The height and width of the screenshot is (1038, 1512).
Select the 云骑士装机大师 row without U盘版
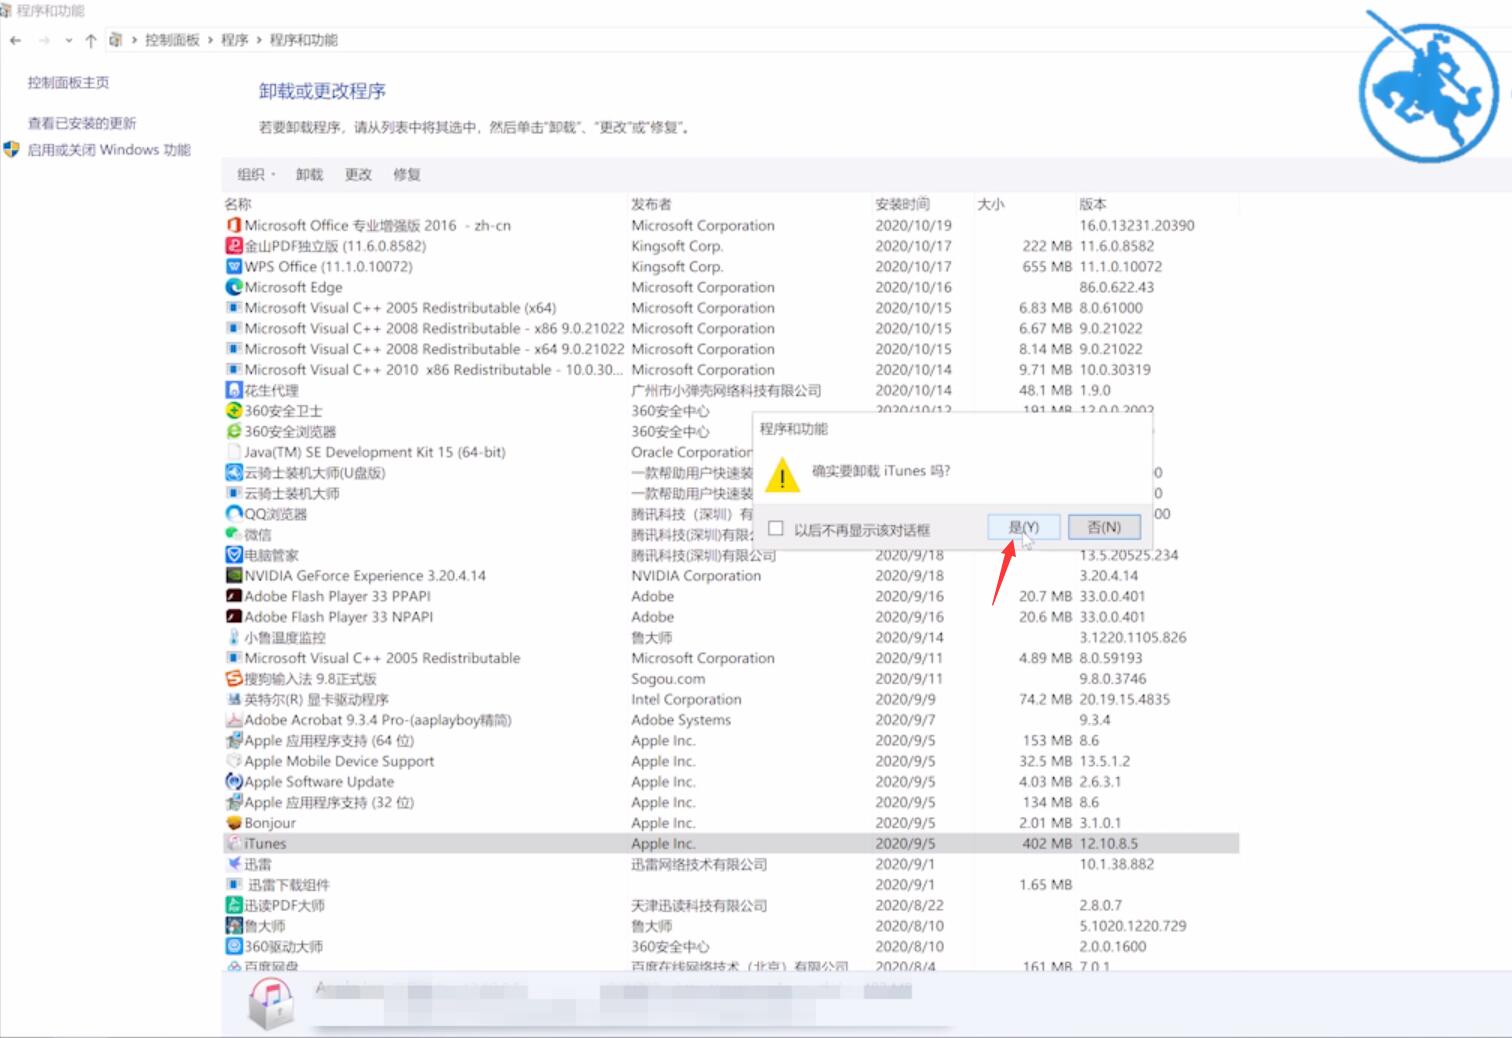pyautogui.click(x=731, y=493)
